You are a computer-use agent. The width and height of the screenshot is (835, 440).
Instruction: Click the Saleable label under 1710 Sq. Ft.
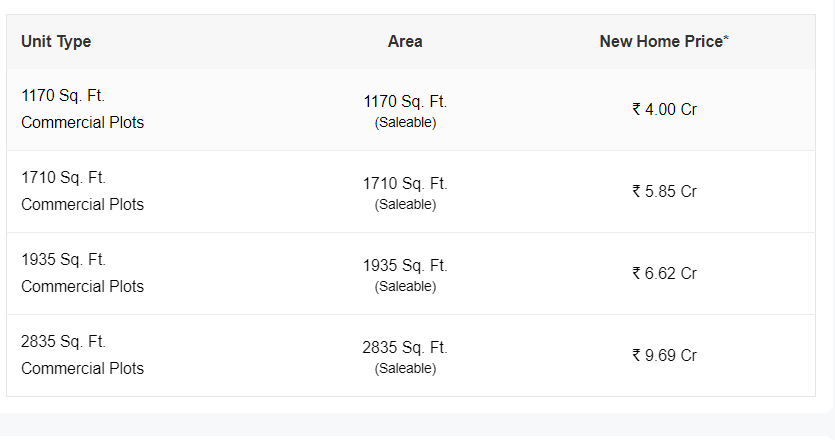(x=405, y=205)
